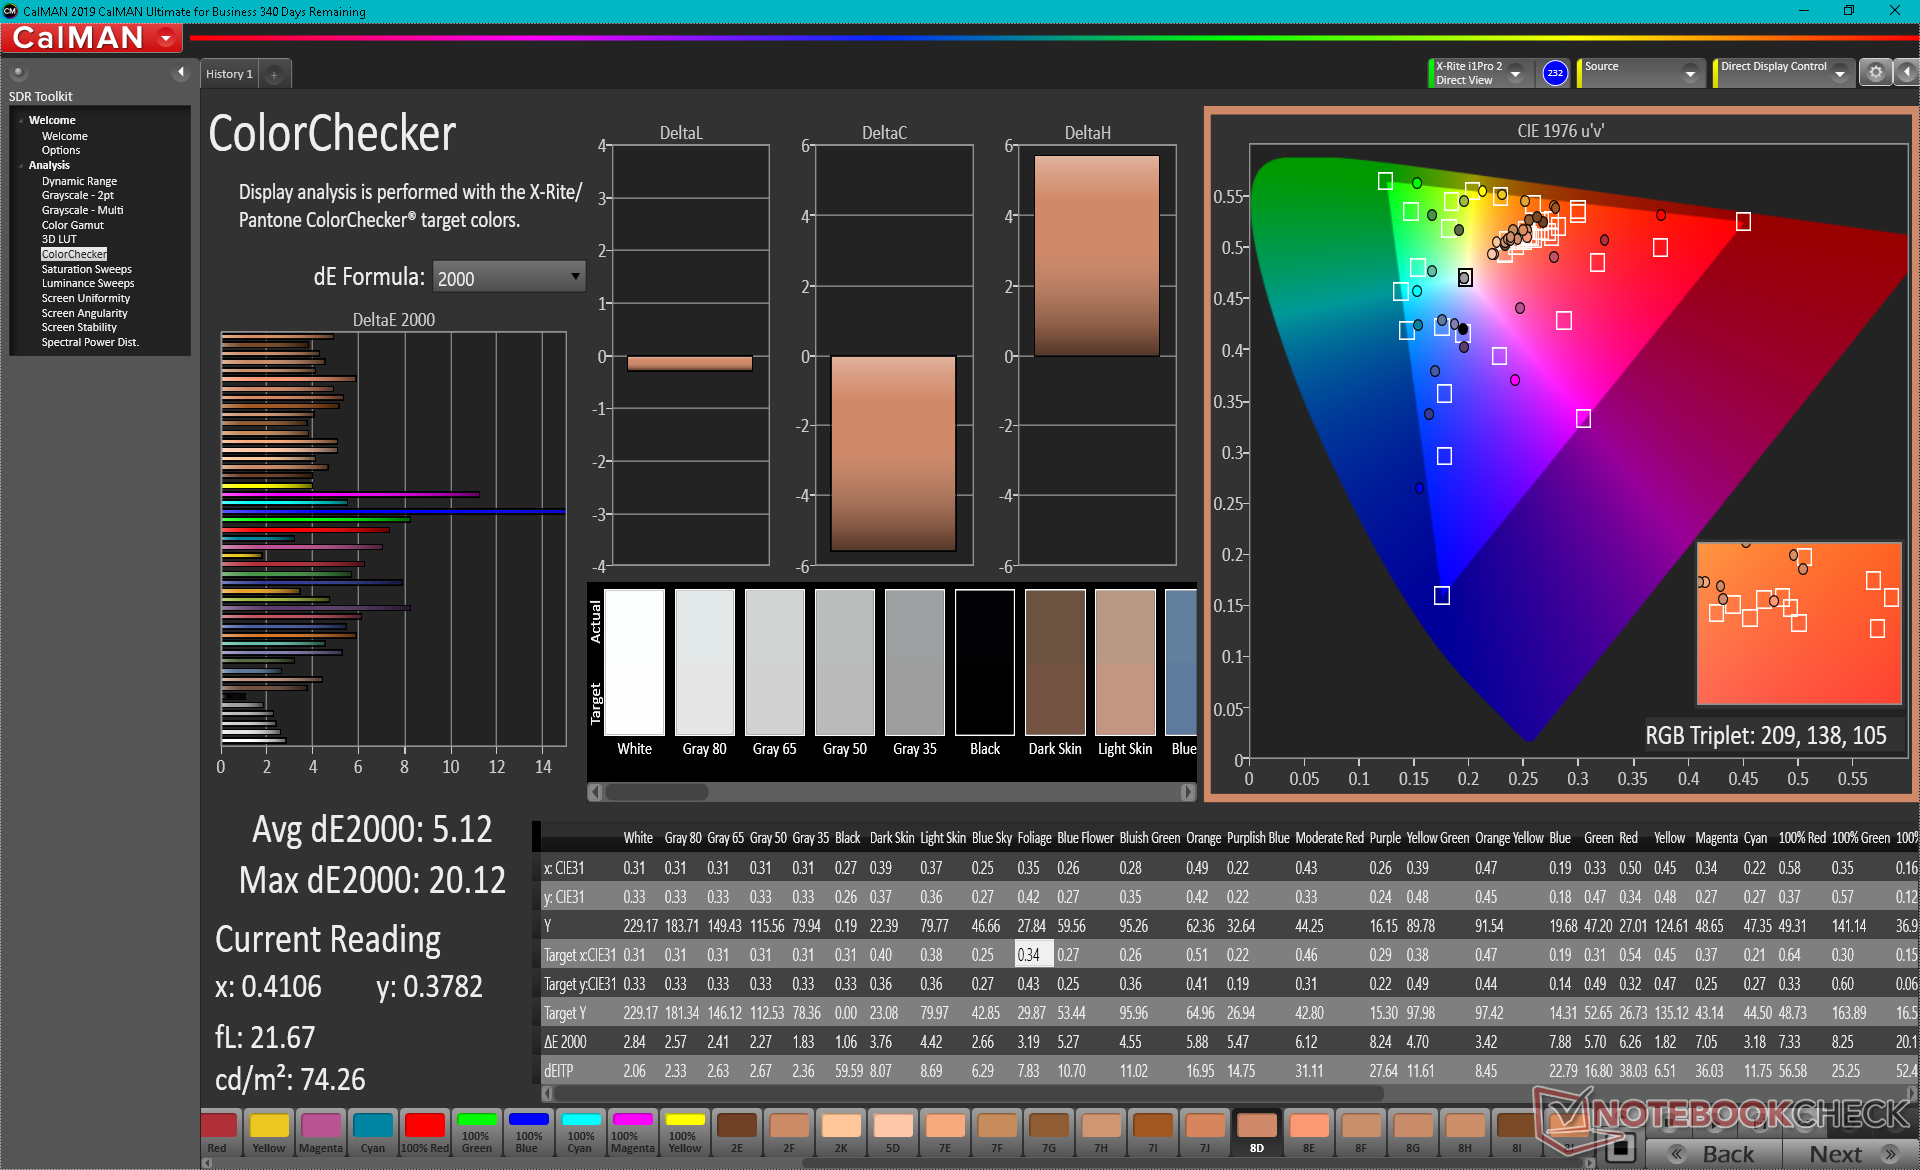Open the CalMAN main menu arrow
Viewport: 1920px width, 1170px height.
(166, 38)
